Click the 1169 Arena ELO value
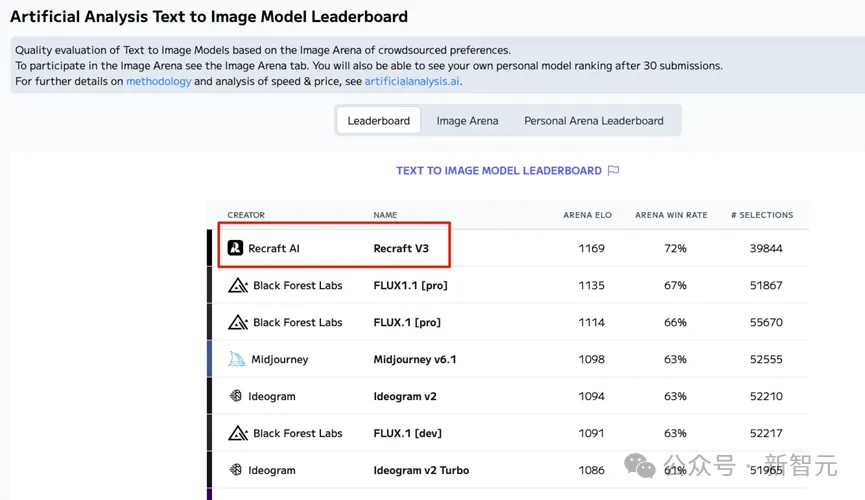The height and width of the screenshot is (500, 865). [x=591, y=248]
